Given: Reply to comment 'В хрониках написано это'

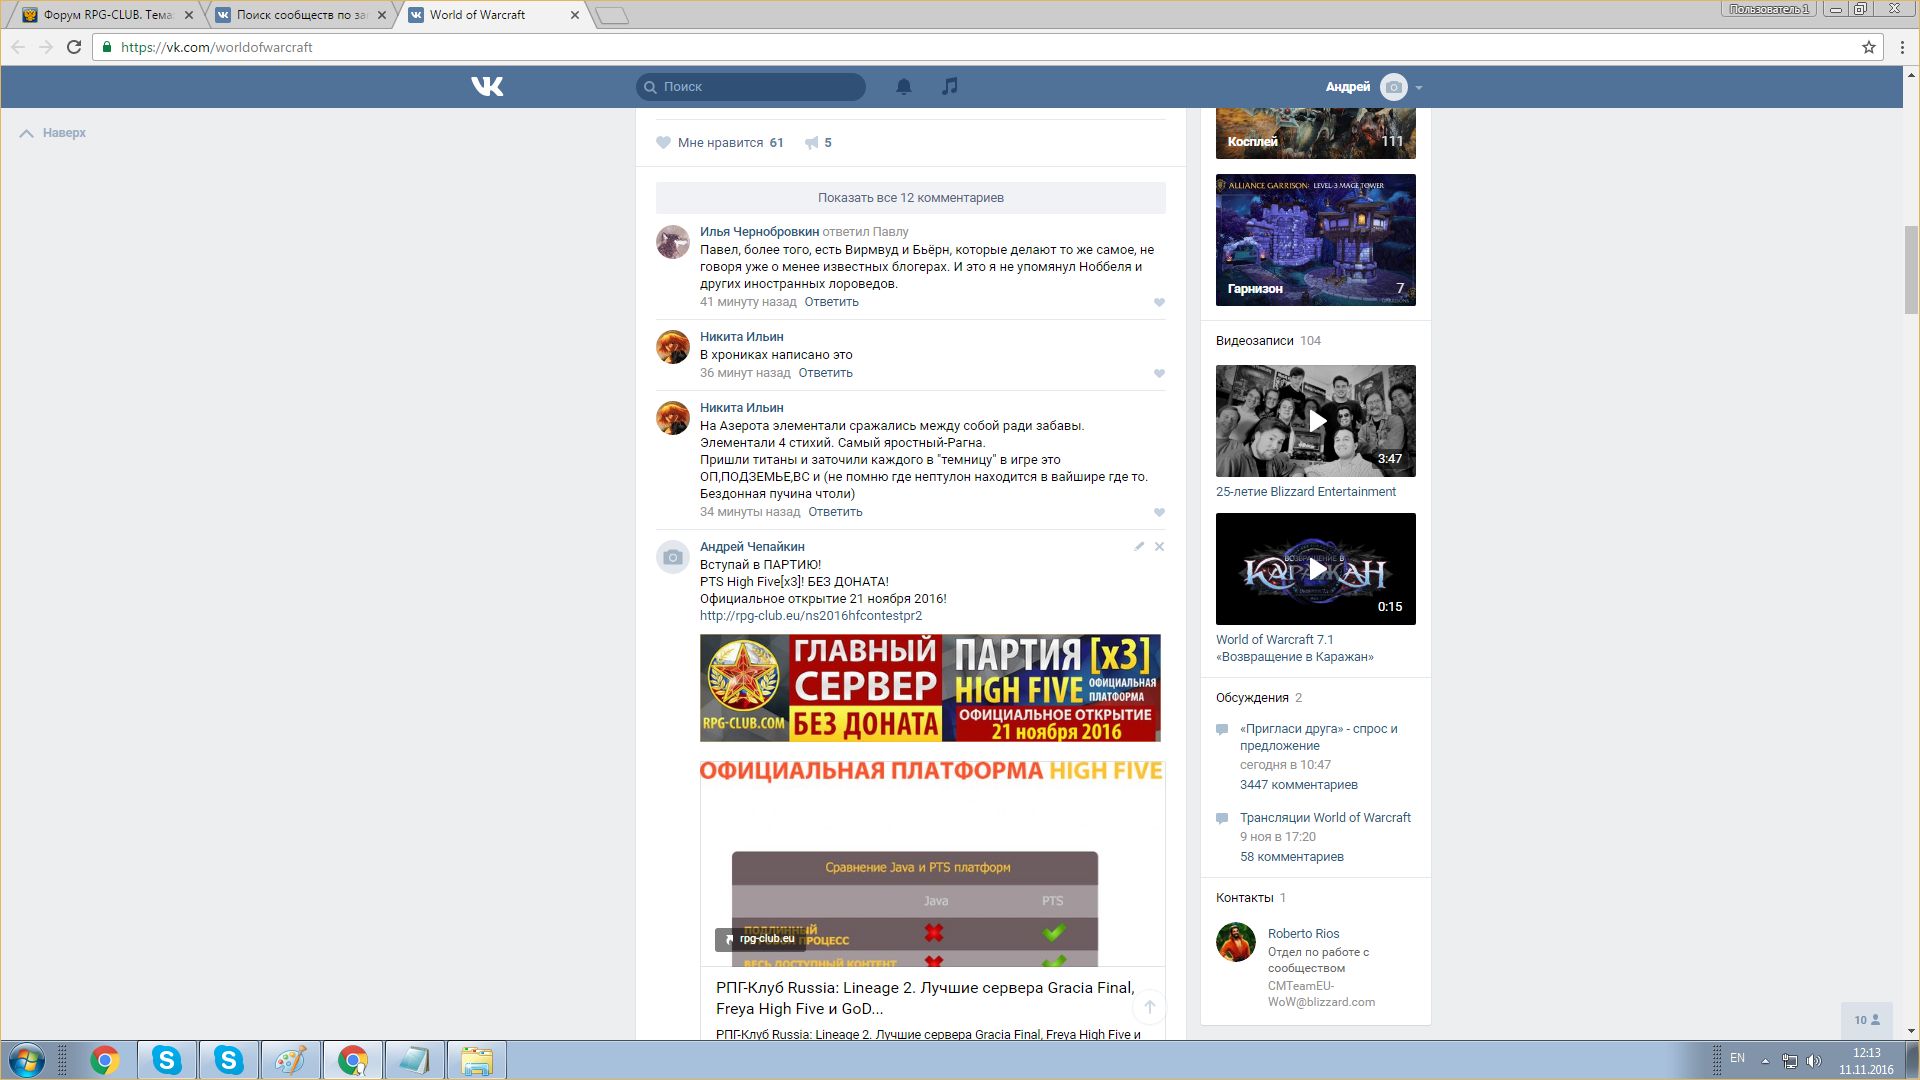Looking at the screenshot, I should [x=825, y=373].
